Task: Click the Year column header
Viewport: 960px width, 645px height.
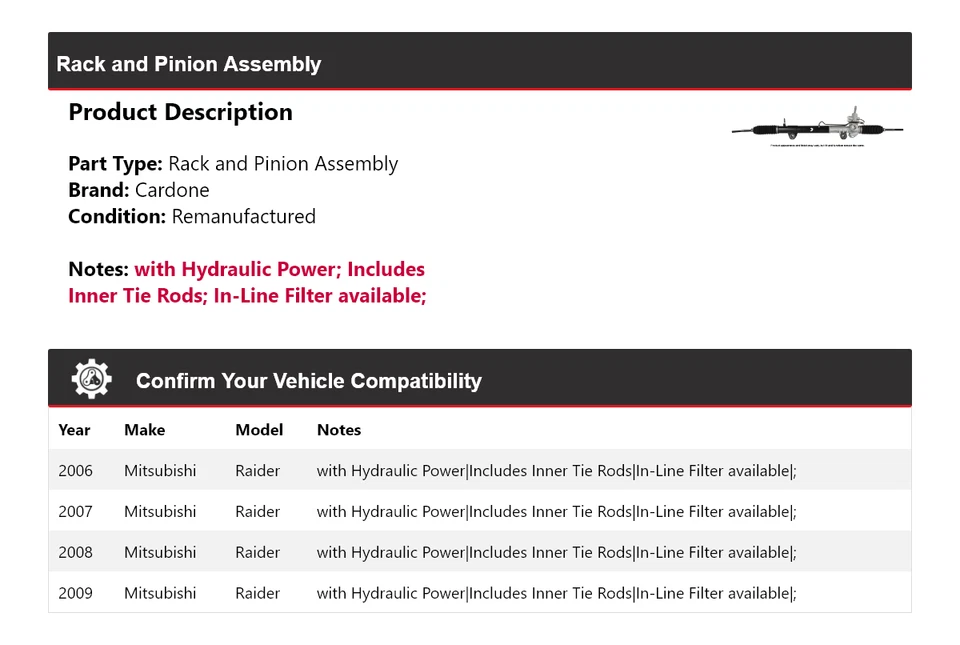Action: [74, 430]
